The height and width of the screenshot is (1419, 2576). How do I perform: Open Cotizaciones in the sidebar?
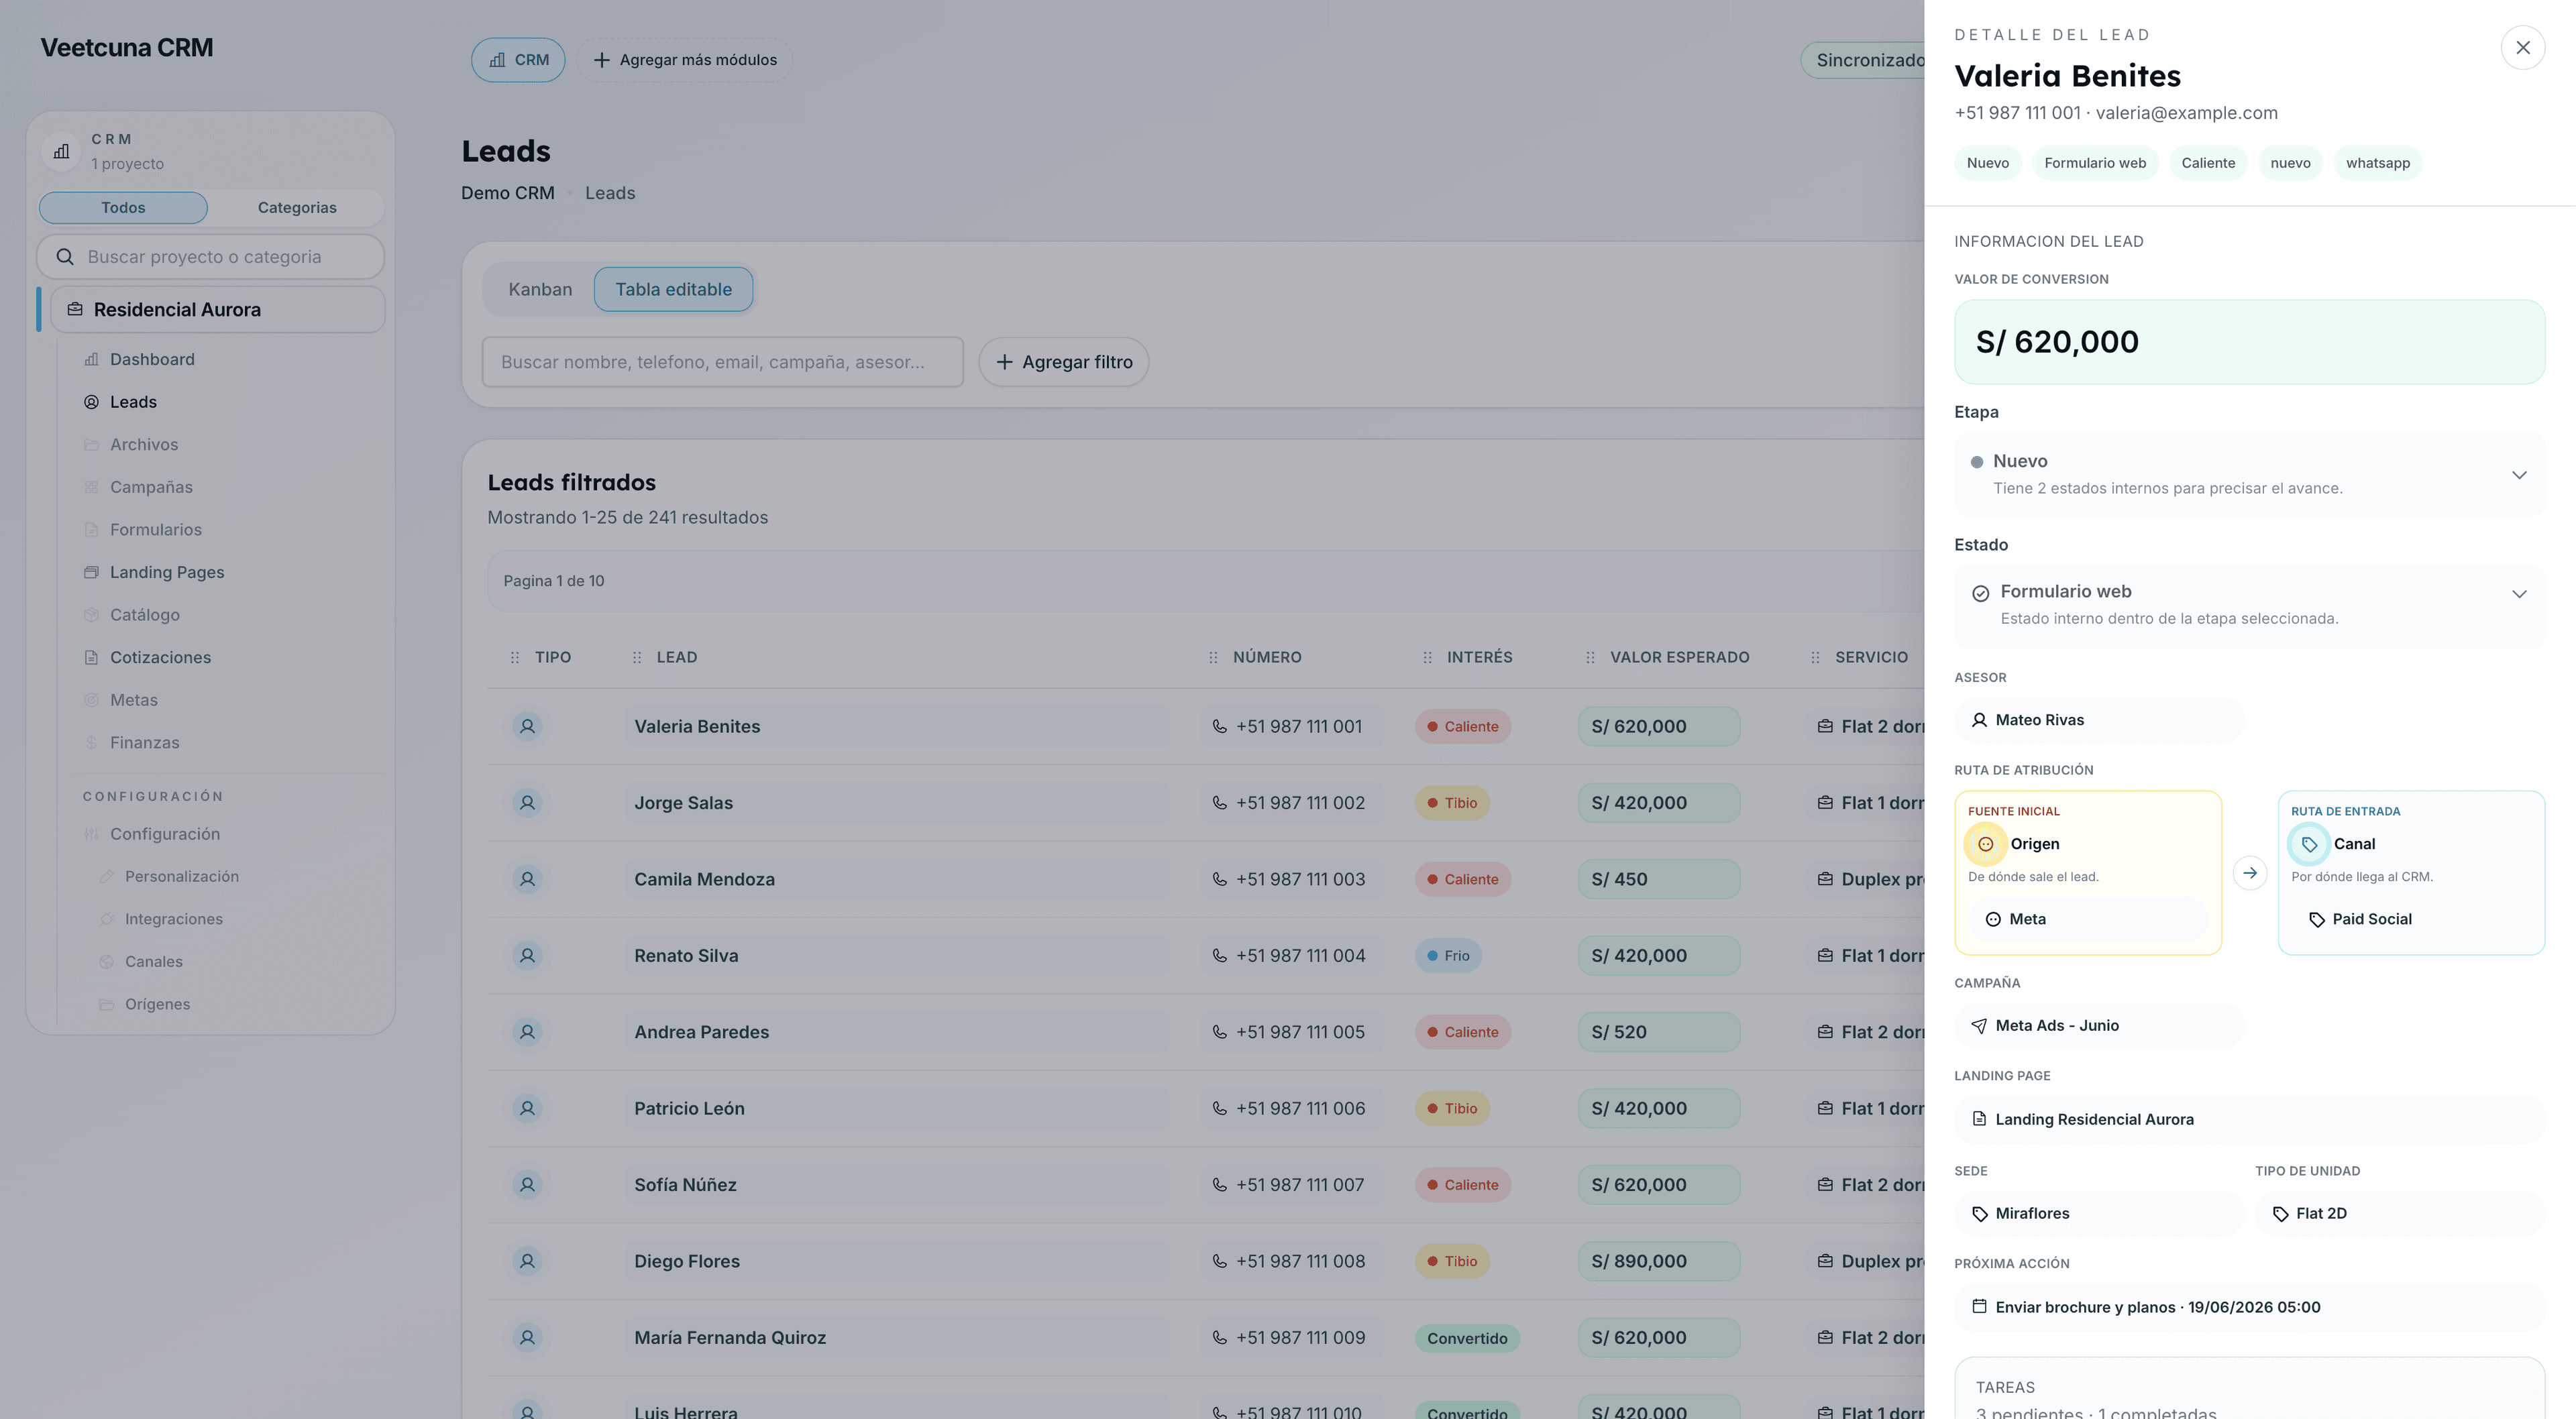click(x=160, y=657)
